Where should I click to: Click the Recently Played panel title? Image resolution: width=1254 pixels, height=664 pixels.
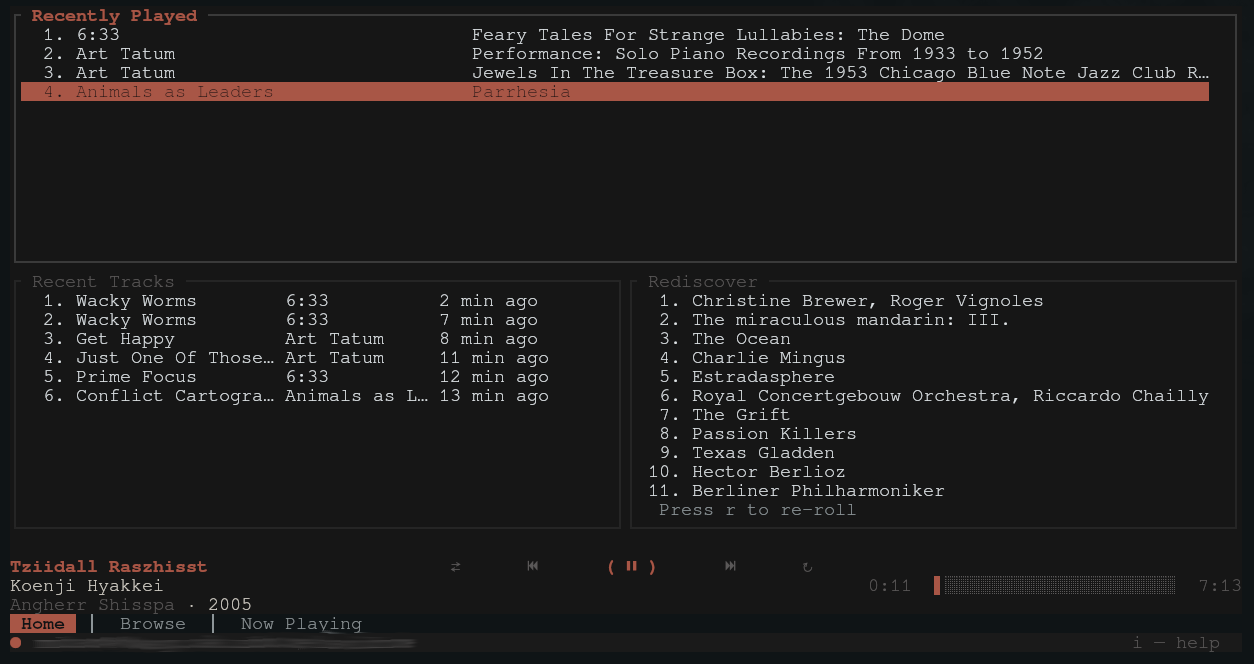[114, 16]
